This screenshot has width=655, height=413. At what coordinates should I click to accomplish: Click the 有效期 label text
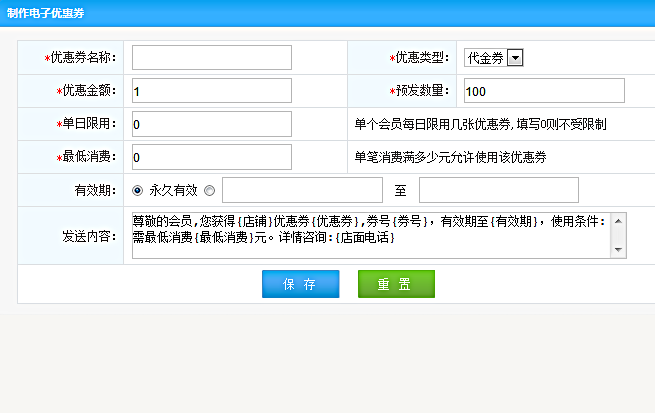(95, 190)
